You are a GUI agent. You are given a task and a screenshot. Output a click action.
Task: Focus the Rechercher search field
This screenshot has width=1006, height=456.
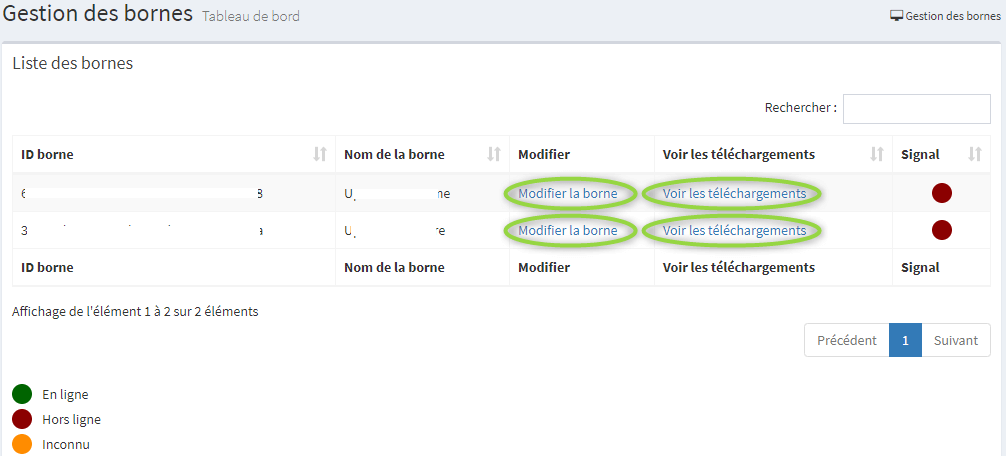pyautogui.click(x=916, y=108)
